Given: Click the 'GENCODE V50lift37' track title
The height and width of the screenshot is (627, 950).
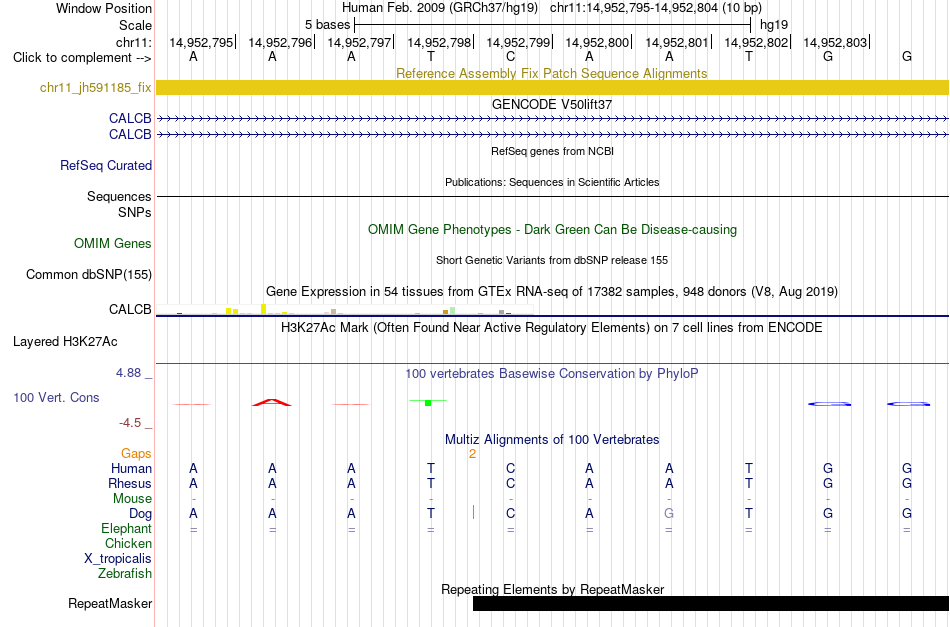Looking at the screenshot, I should [x=551, y=104].
